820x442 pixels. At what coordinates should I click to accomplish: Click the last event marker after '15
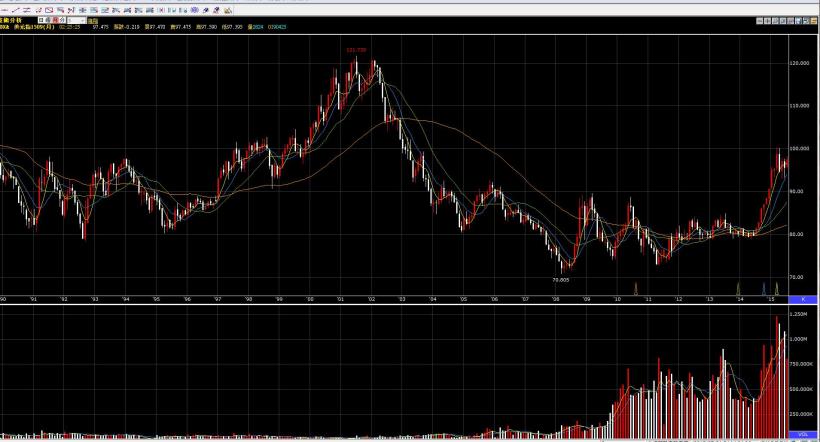pos(777,289)
